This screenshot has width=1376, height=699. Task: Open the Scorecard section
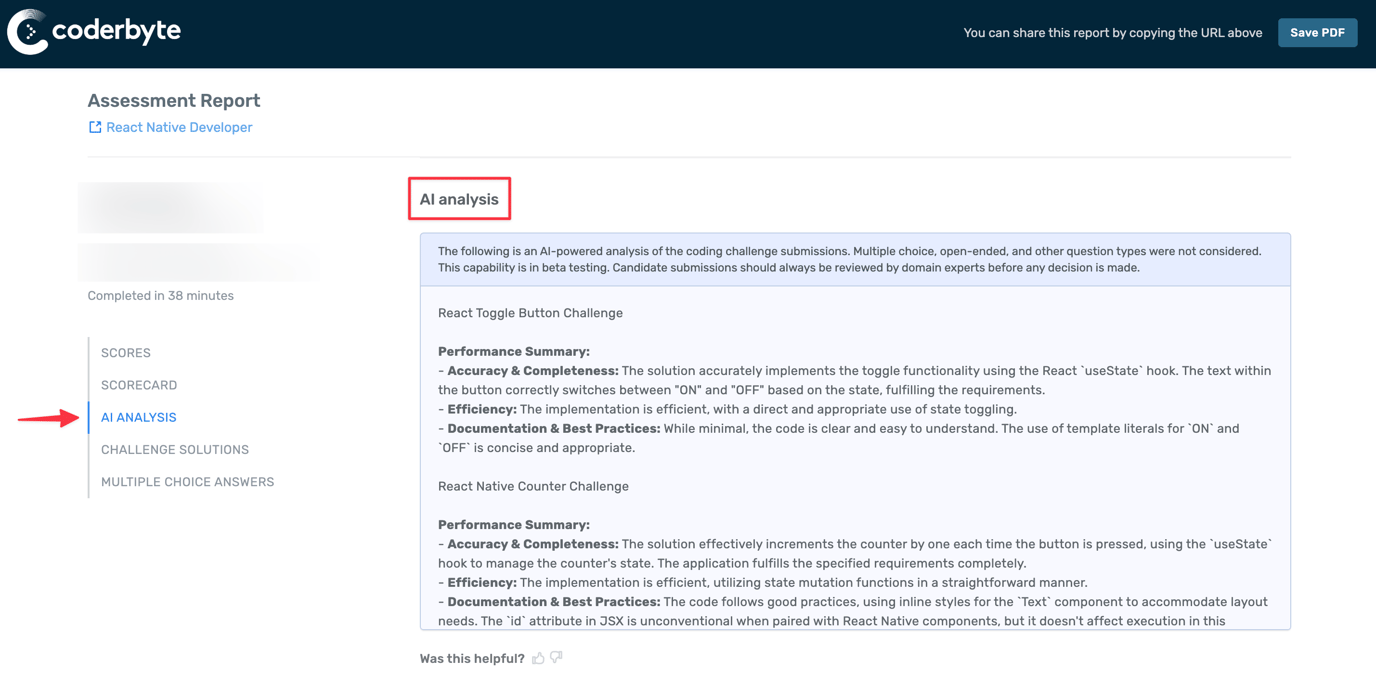[x=139, y=385]
